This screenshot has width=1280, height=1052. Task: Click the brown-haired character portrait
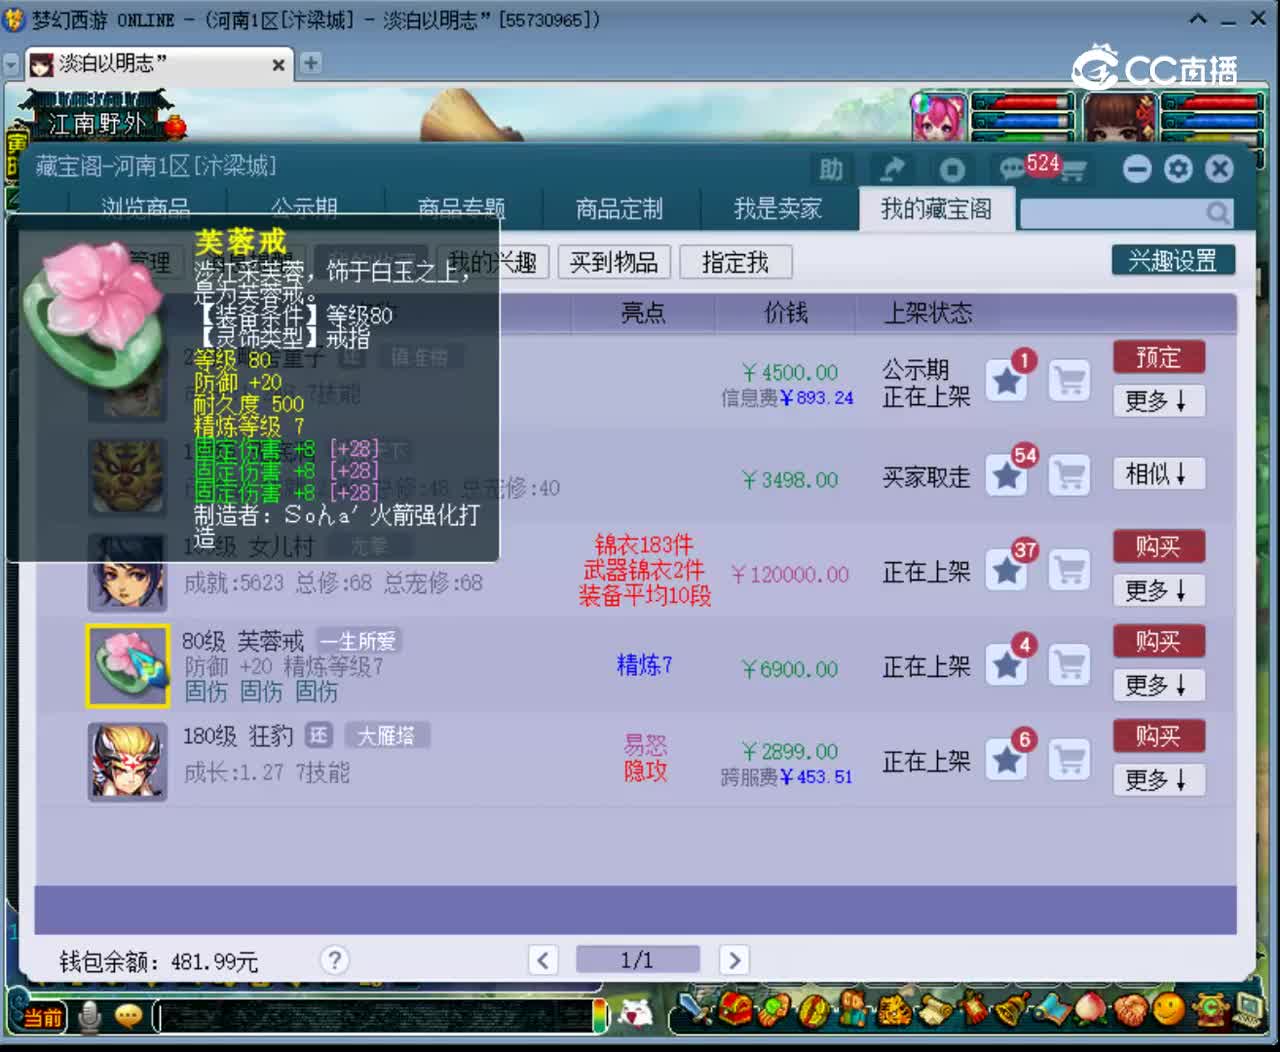[x=1120, y=118]
